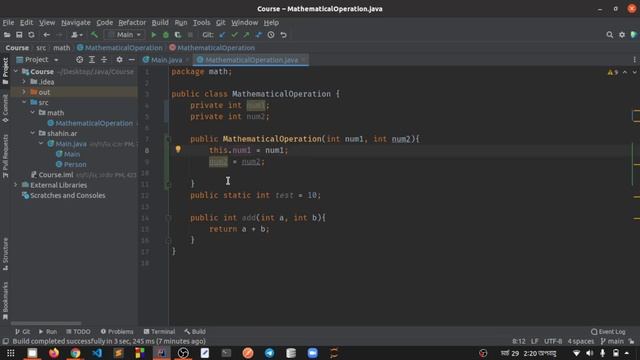Toggle the Structure side tool window
The height and width of the screenshot is (360, 640).
click(x=5, y=253)
